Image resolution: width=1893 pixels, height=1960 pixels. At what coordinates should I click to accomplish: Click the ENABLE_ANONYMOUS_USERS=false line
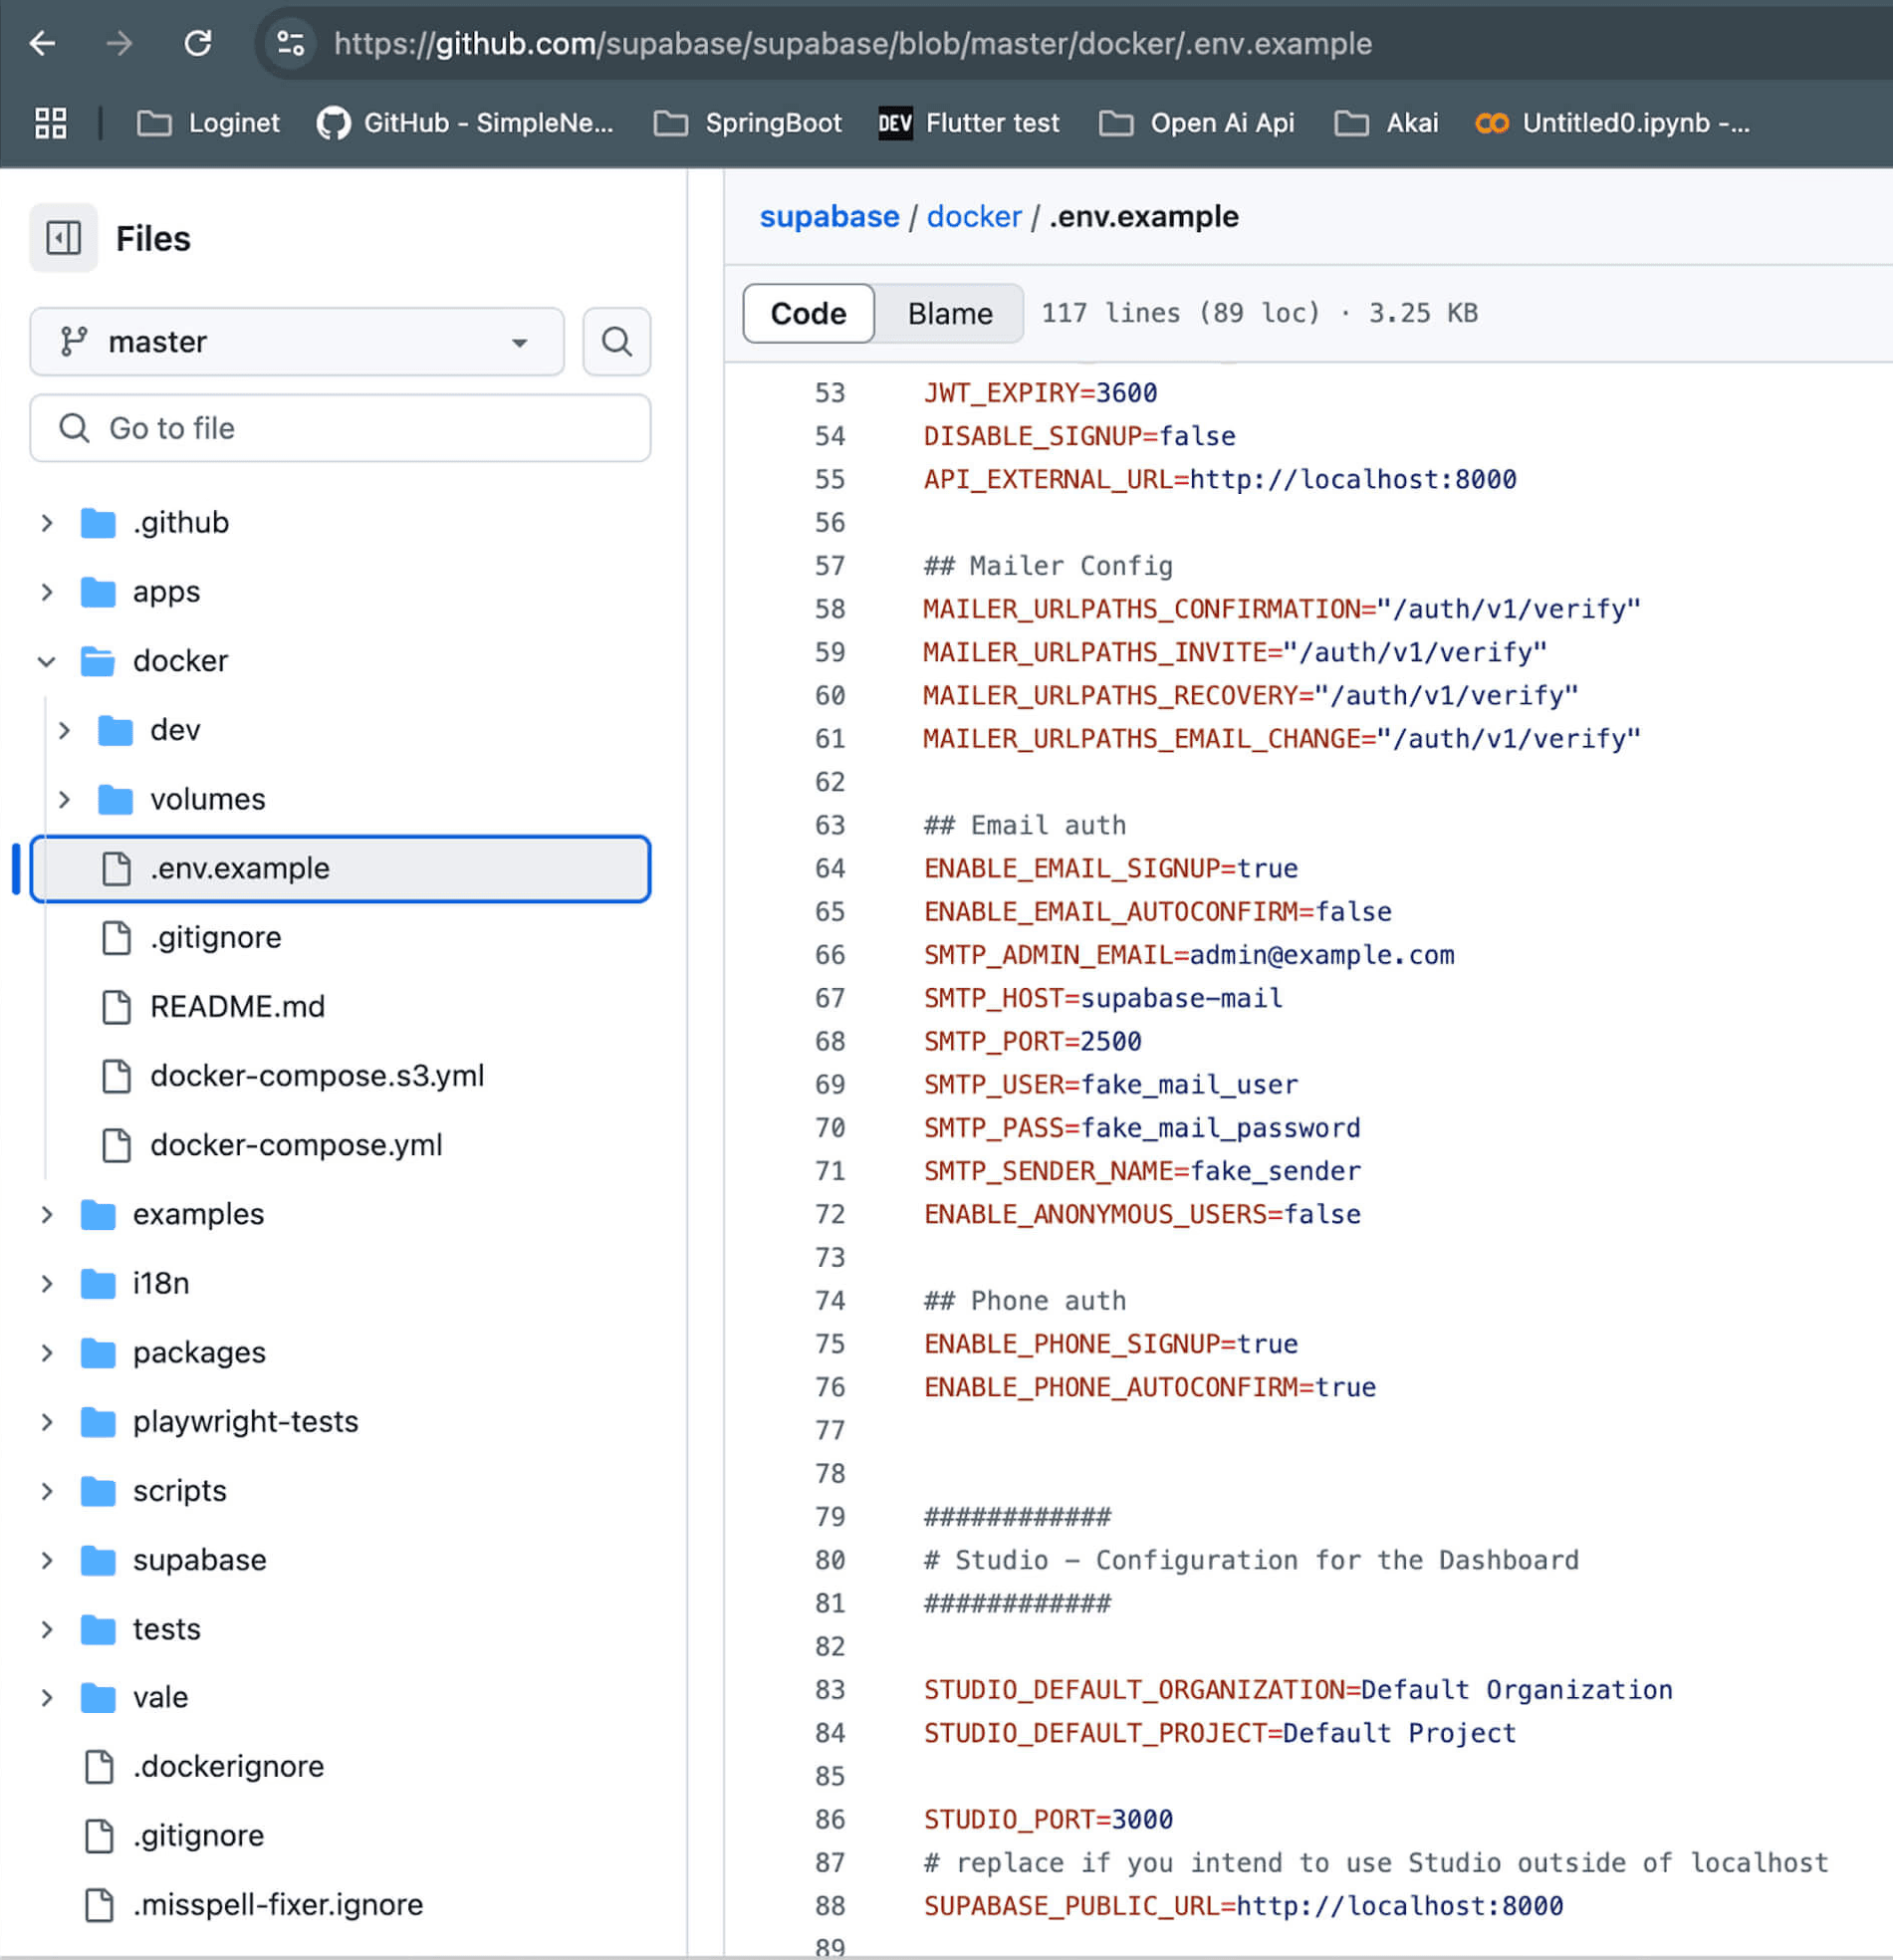[x=1142, y=1214]
